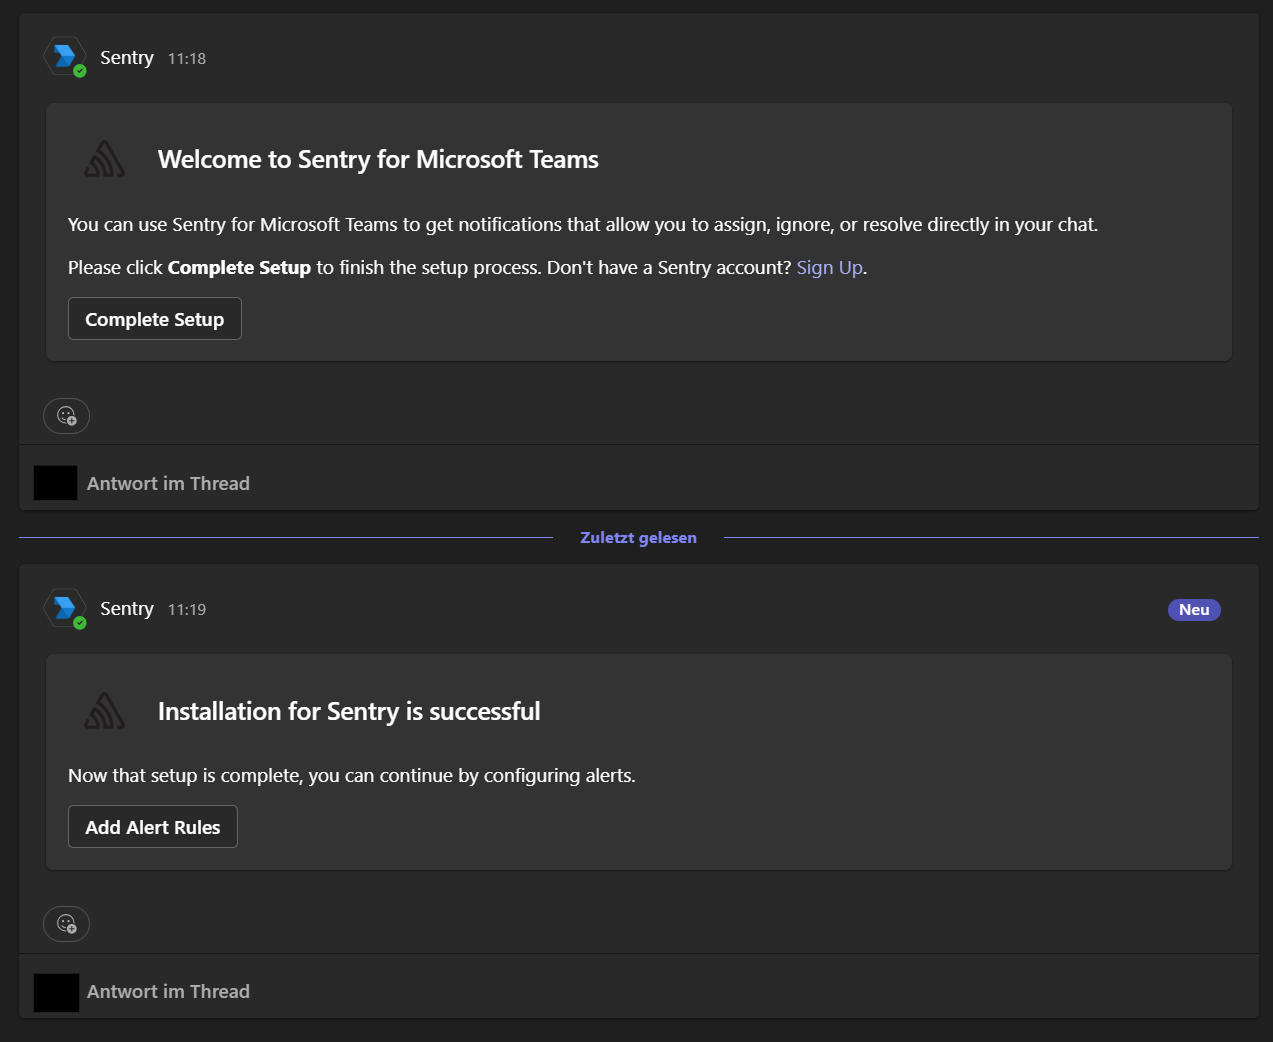Click the 'Installation for Sentry is successful' heading
Screen dimensions: 1273x1042
click(349, 711)
